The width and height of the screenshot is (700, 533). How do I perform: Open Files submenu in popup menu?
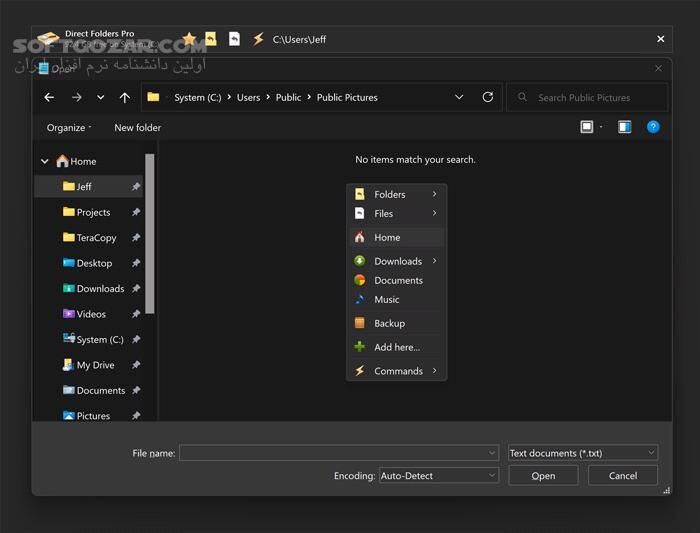pyautogui.click(x=396, y=213)
